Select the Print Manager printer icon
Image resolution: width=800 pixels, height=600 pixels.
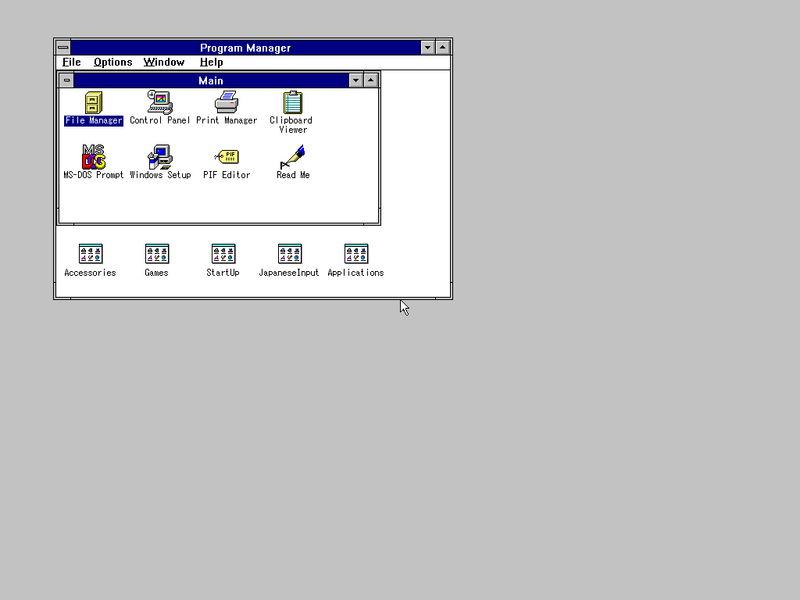click(x=227, y=102)
